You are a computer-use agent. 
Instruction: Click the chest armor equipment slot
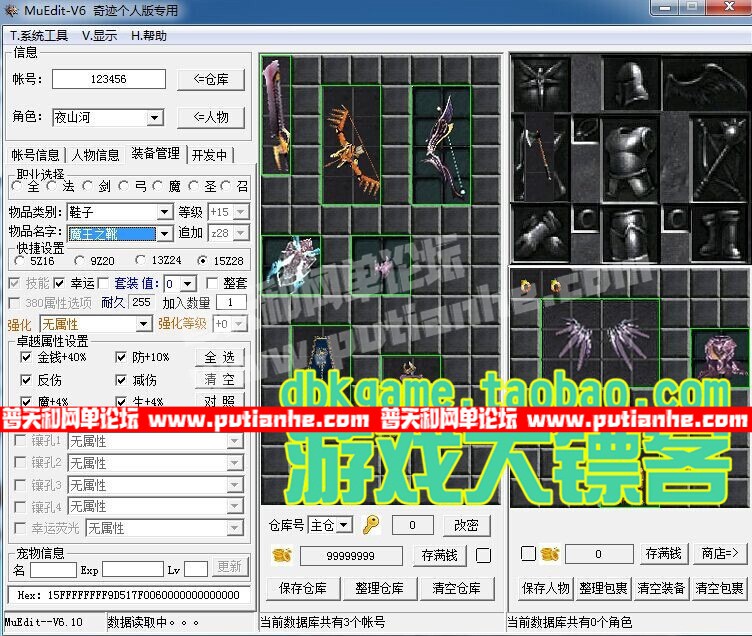[x=629, y=158]
